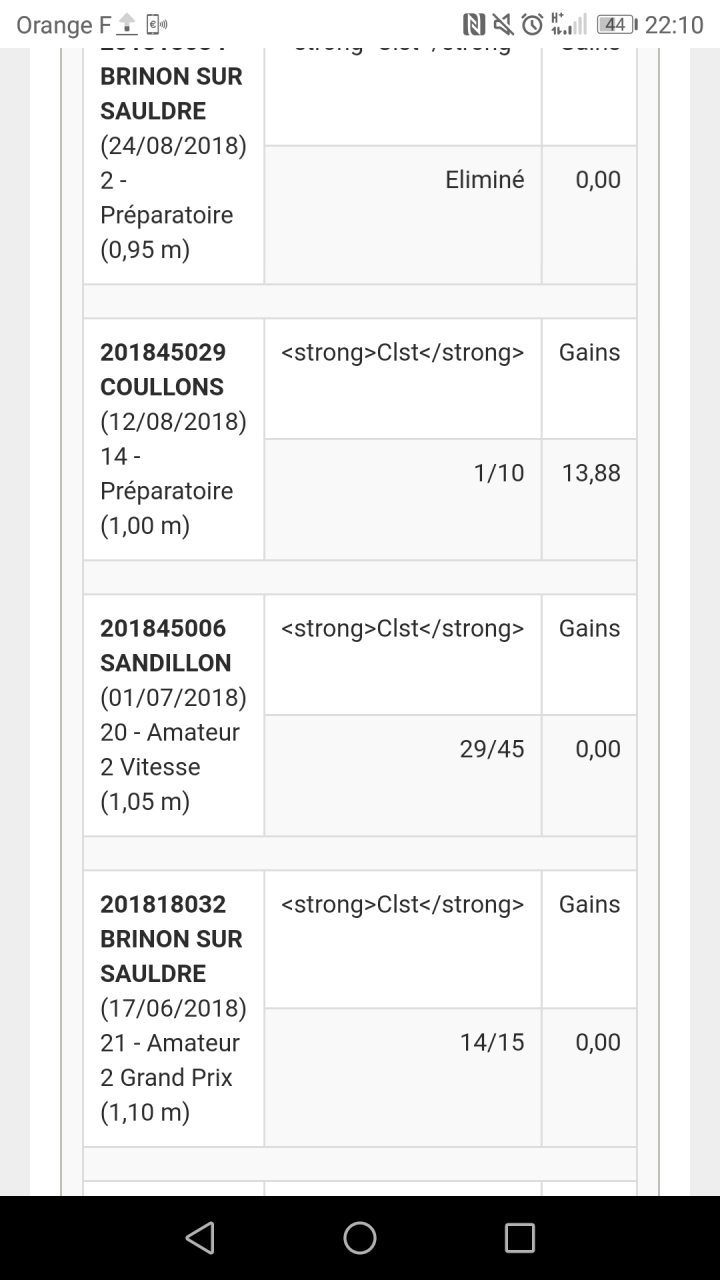Tap the 29/45 ranking cell
The height and width of the screenshot is (1280, 720).
click(x=491, y=749)
